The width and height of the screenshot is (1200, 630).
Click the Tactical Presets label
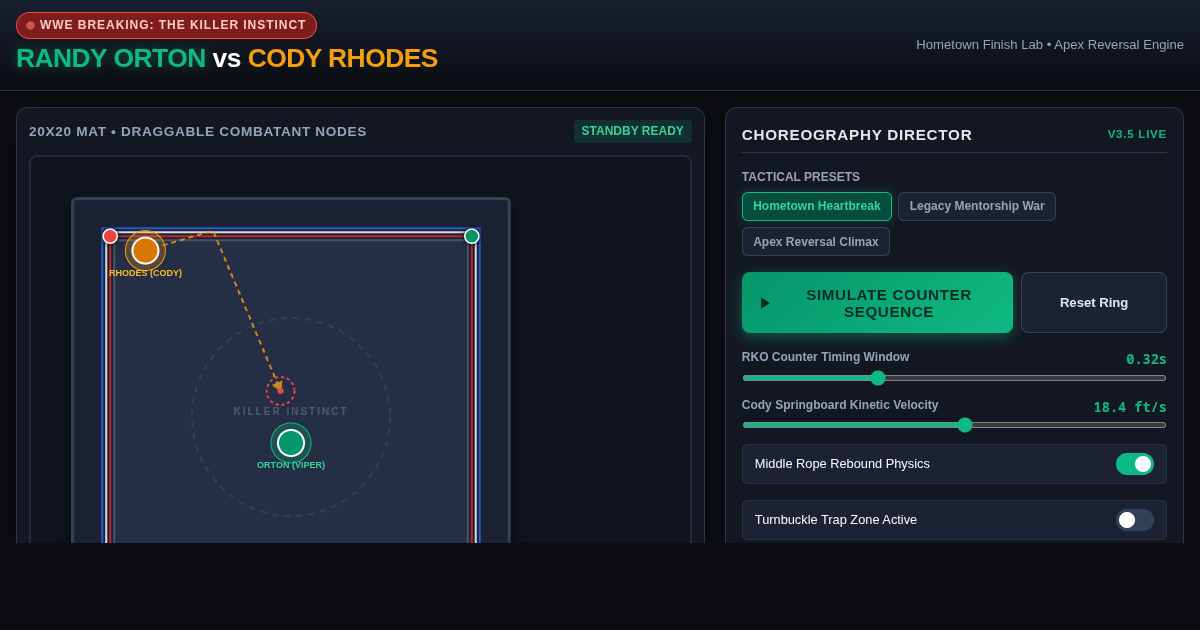(x=801, y=177)
